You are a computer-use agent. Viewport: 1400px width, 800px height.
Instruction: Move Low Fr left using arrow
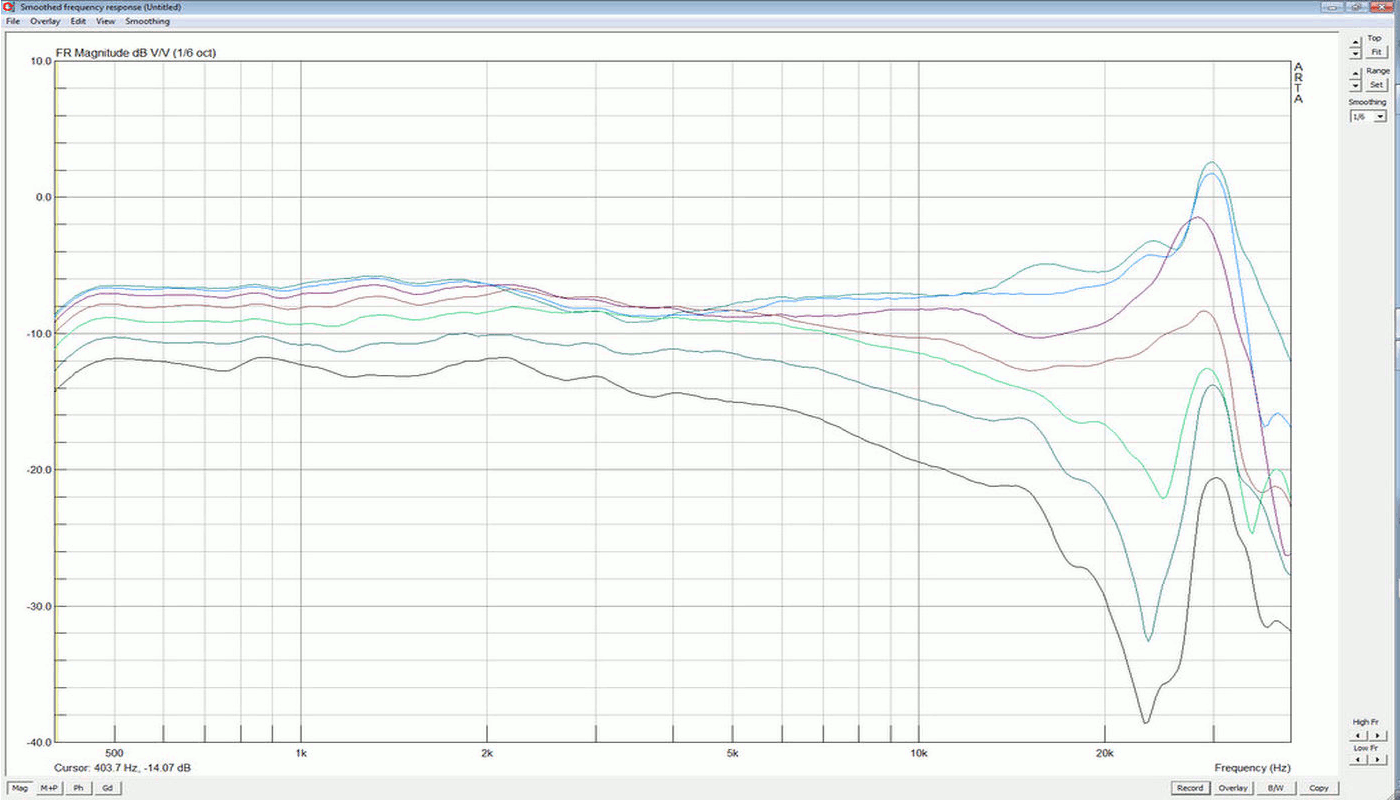1358,761
